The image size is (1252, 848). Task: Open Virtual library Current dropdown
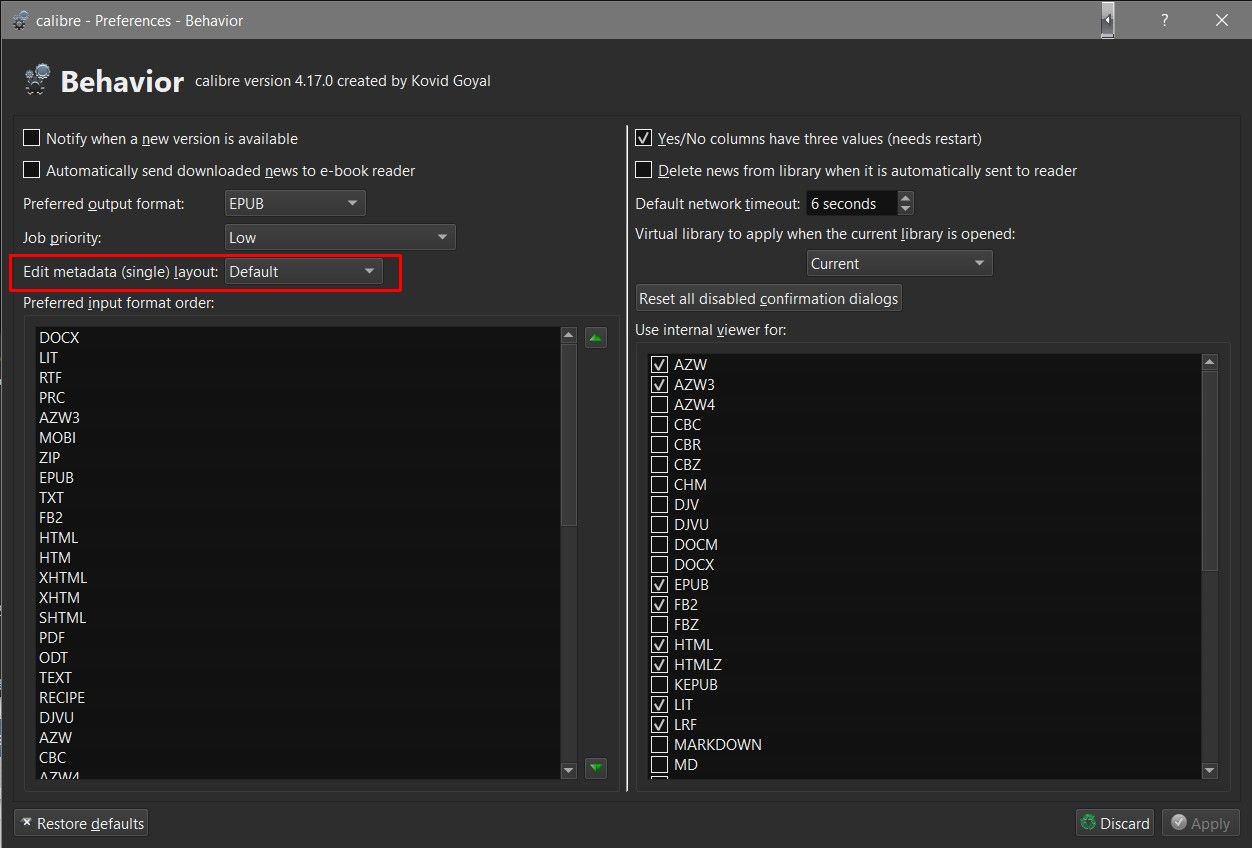(x=899, y=263)
